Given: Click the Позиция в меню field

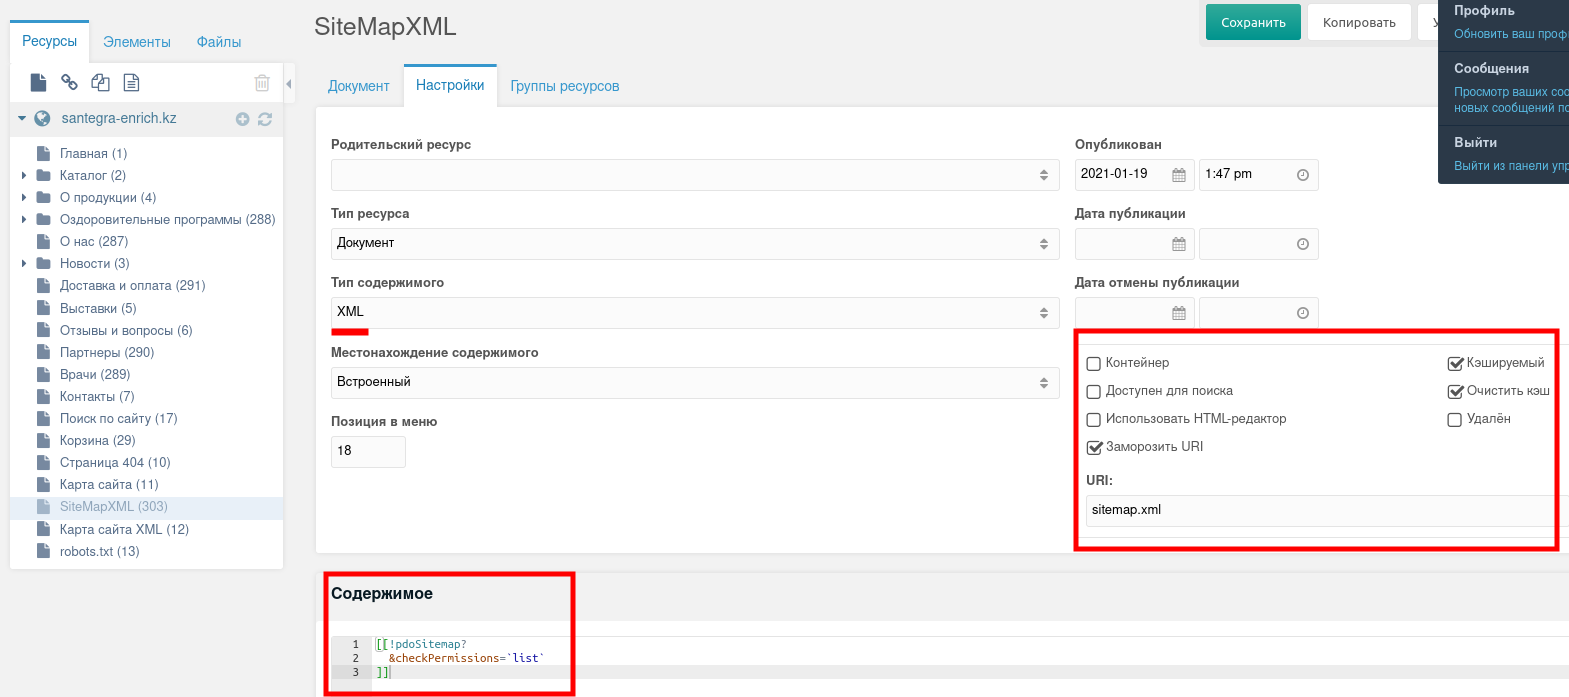Looking at the screenshot, I should click(x=368, y=451).
